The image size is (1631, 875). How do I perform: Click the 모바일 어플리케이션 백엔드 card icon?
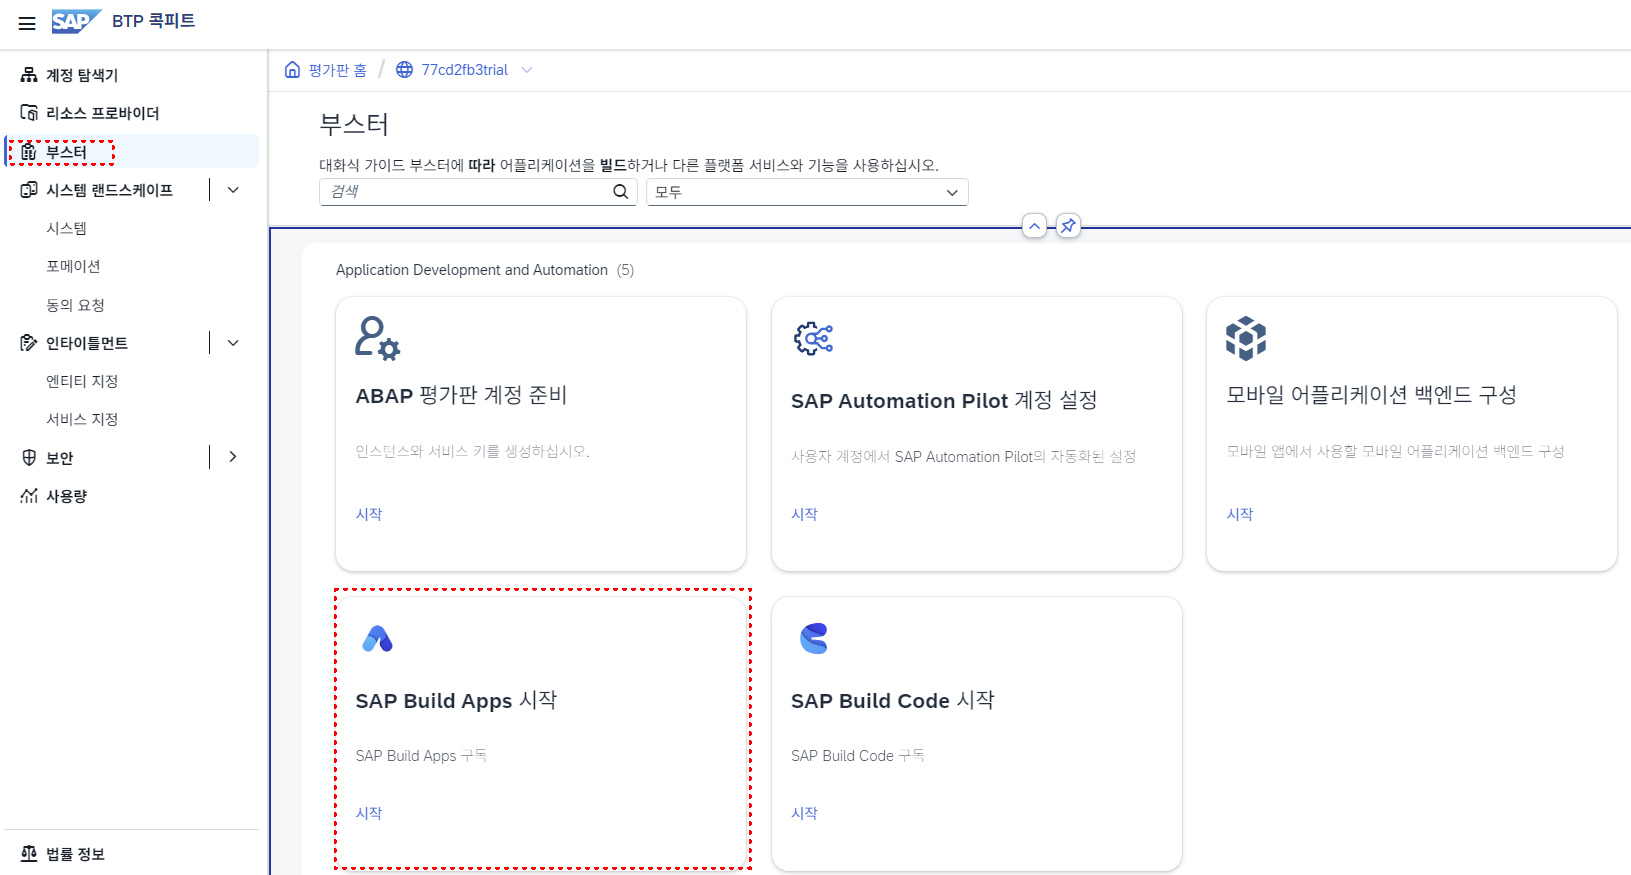(1246, 338)
